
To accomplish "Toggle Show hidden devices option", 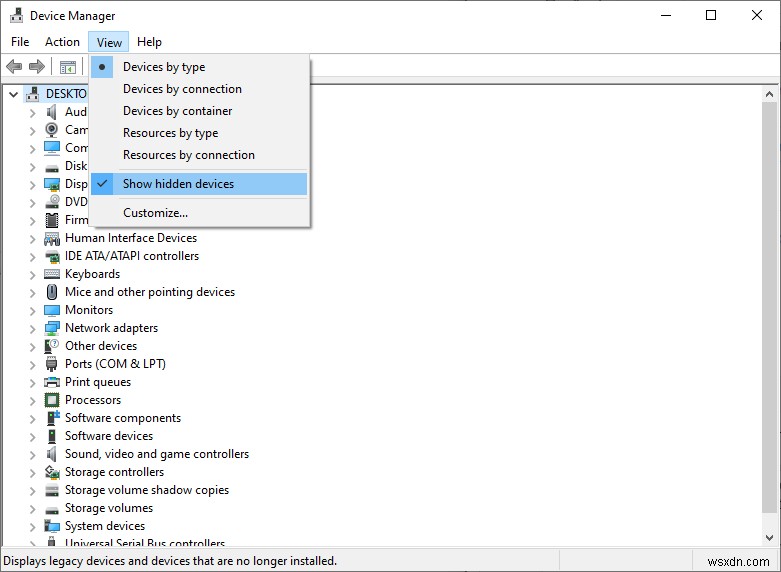I will [x=199, y=184].
